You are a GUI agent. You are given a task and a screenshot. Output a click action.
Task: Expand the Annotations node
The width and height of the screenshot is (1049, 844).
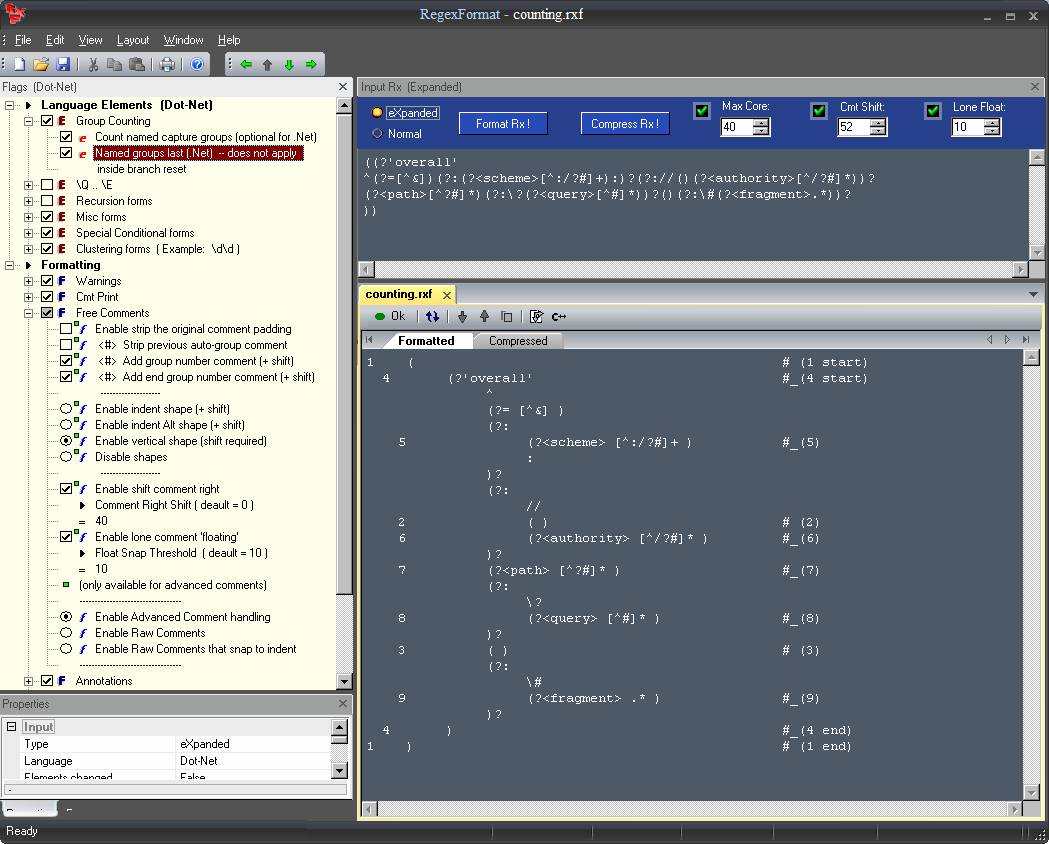tap(28, 681)
